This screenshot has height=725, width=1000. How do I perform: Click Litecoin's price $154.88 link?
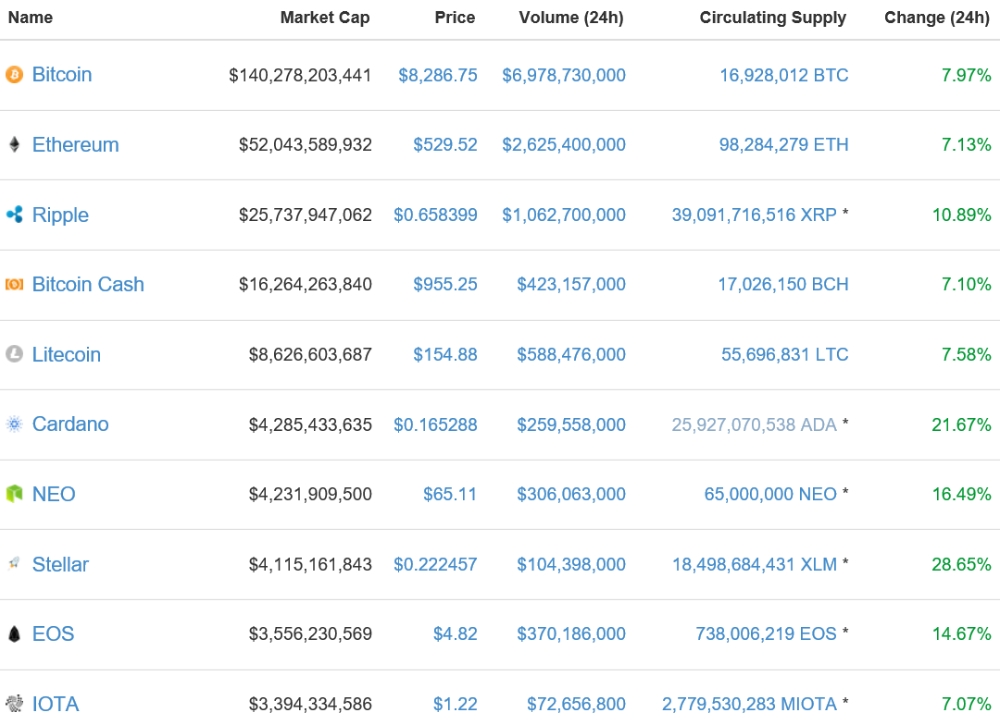pos(445,355)
